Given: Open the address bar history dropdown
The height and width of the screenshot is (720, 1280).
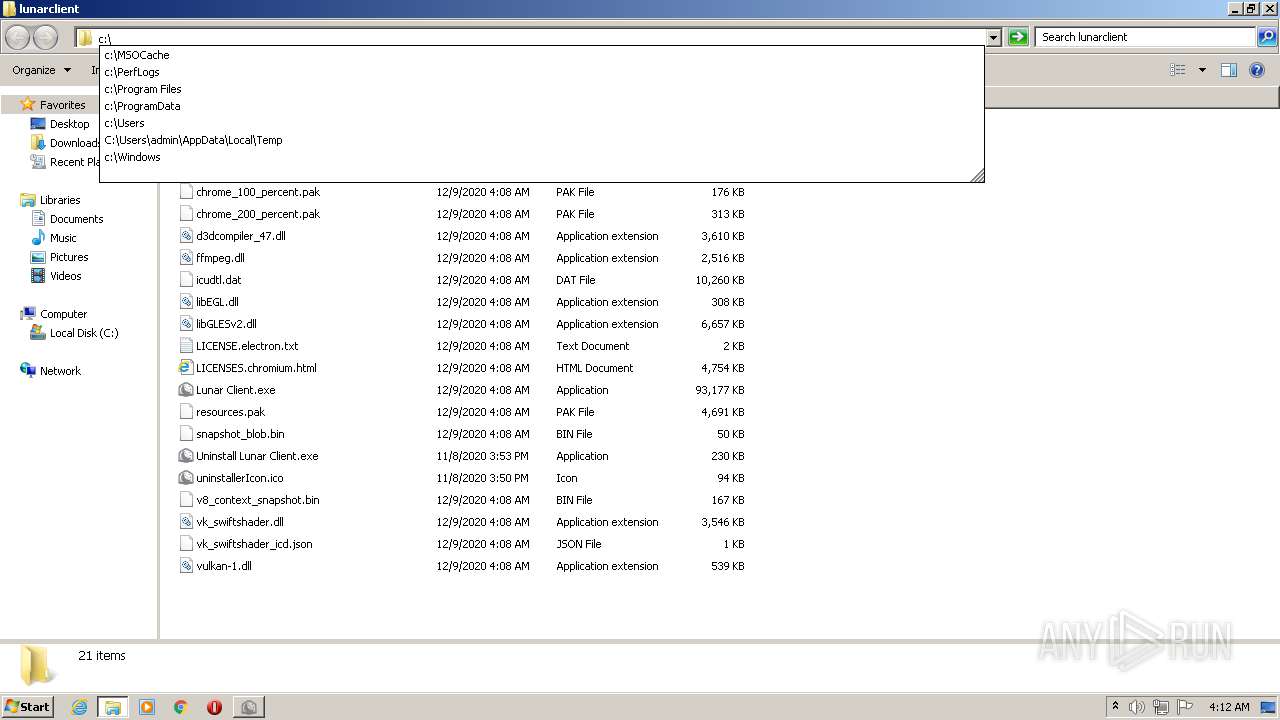Looking at the screenshot, I should [x=993, y=38].
